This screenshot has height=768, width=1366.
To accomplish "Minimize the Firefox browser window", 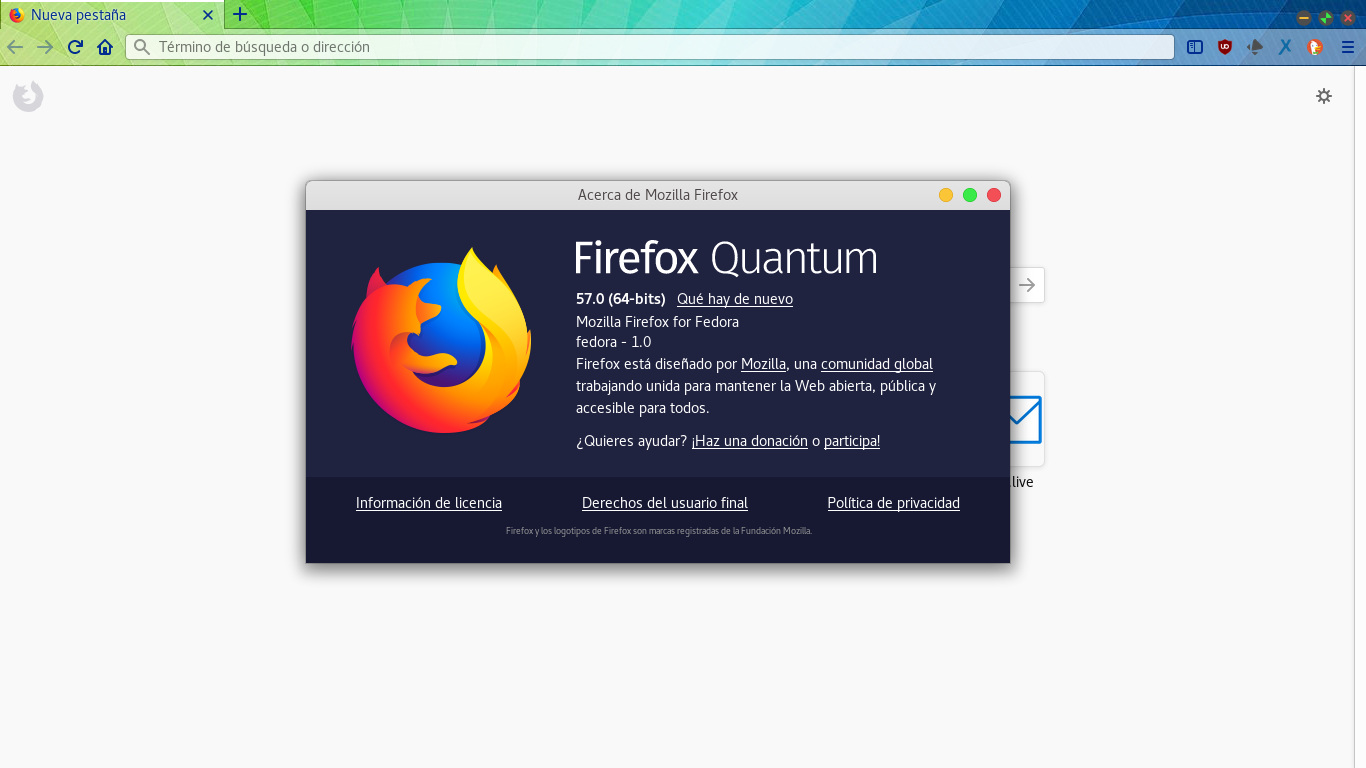I will tap(1304, 17).
